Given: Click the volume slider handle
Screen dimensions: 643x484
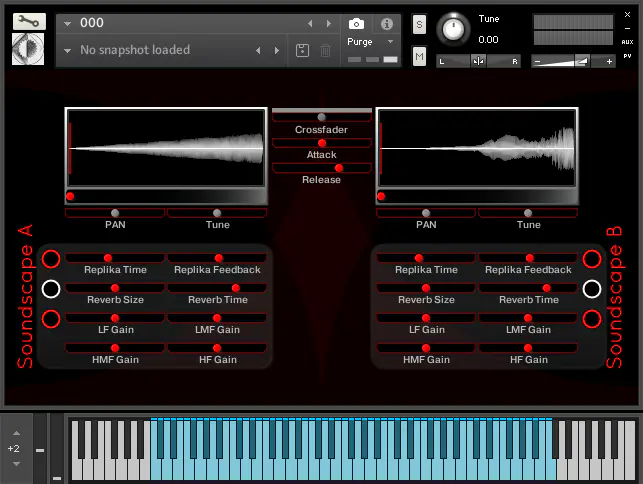Looking at the screenshot, I should [582, 62].
